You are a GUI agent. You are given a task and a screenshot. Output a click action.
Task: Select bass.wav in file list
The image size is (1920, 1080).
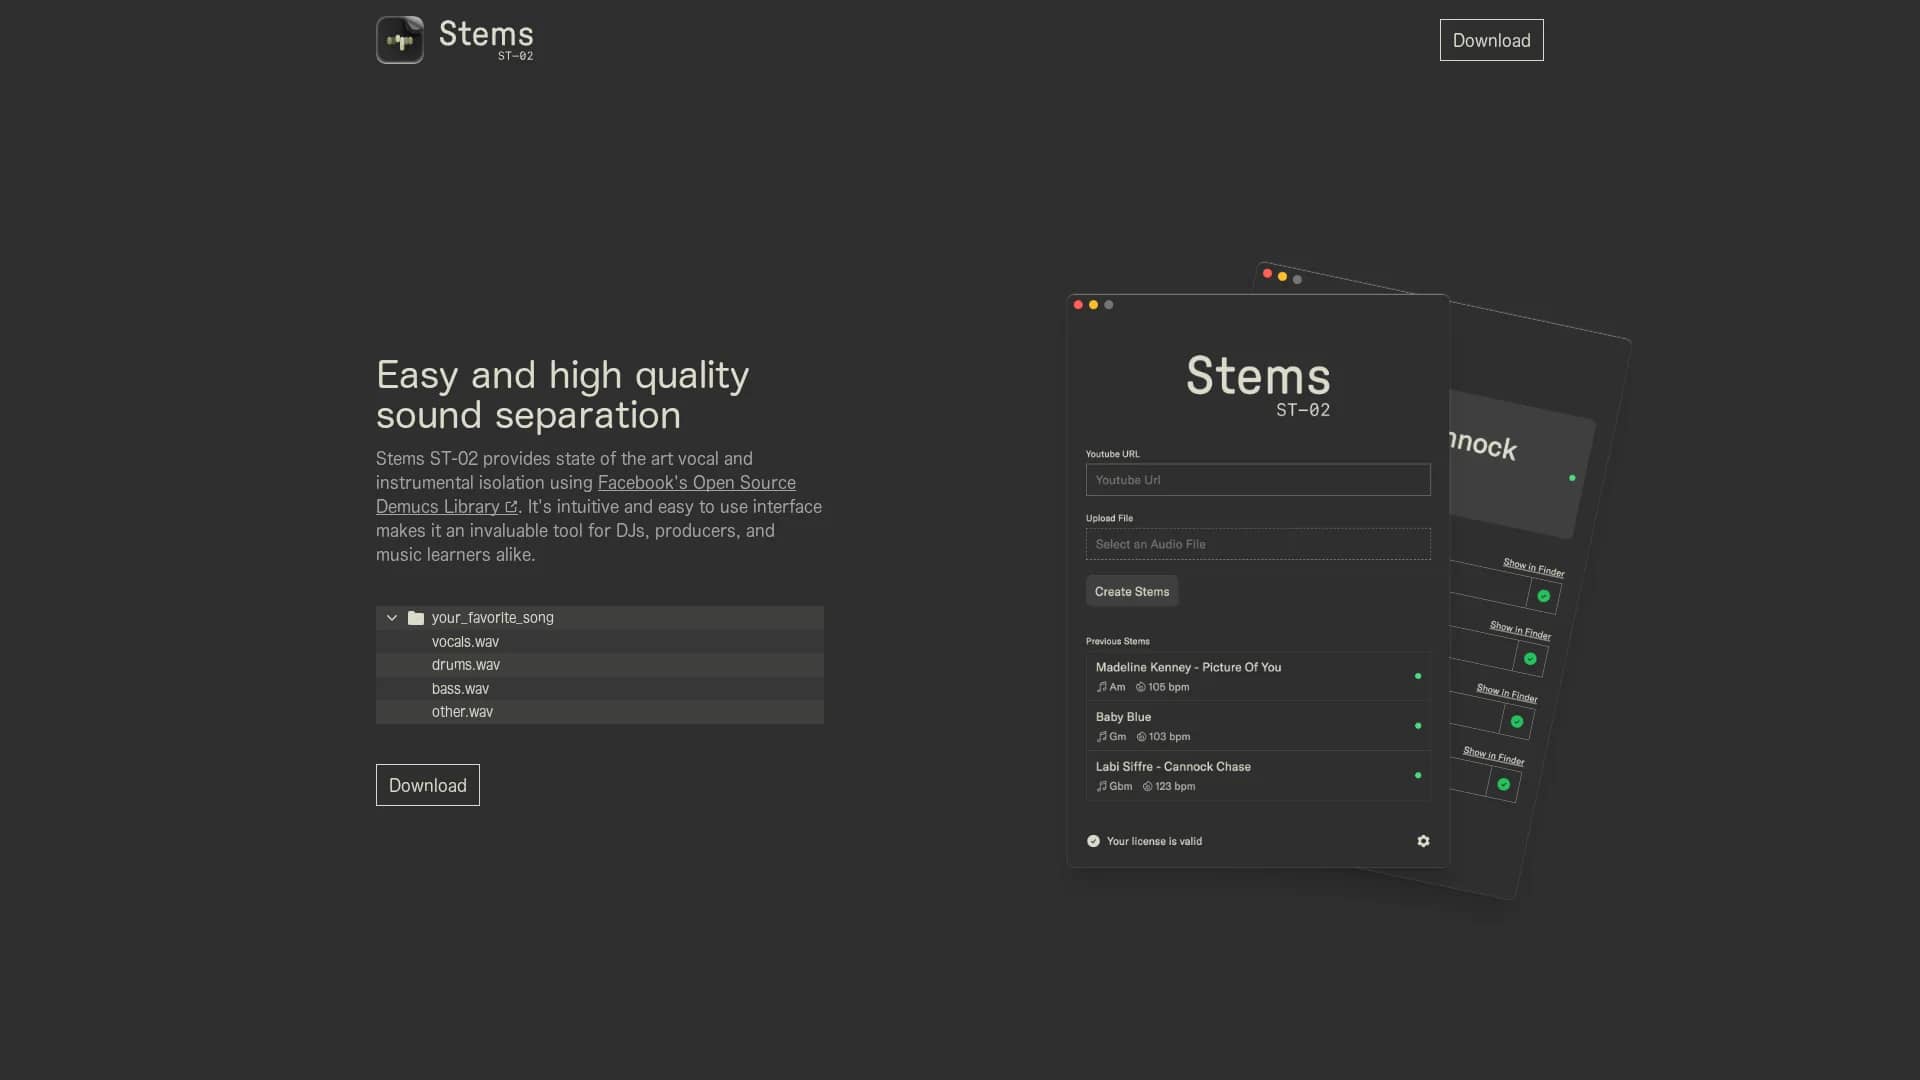coord(600,689)
